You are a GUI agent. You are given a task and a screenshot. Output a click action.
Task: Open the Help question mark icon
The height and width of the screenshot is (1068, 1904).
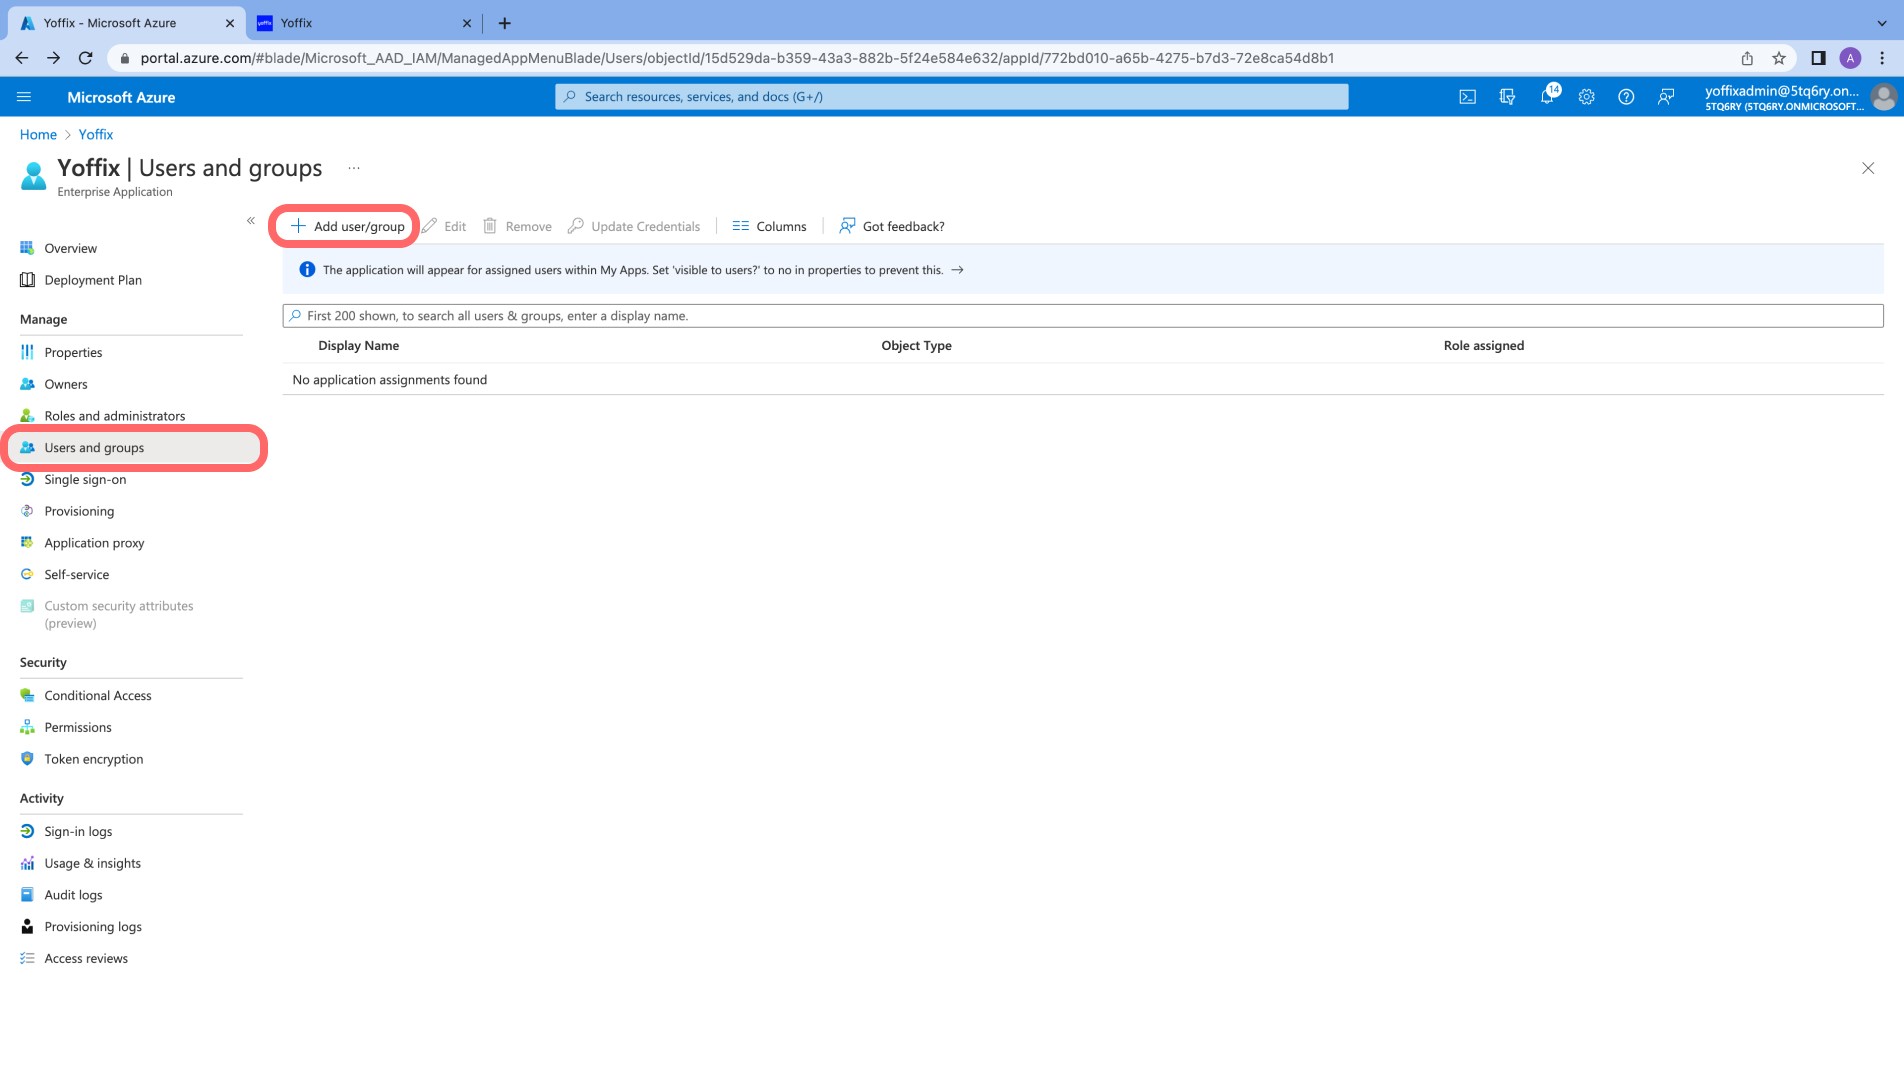[1626, 97]
